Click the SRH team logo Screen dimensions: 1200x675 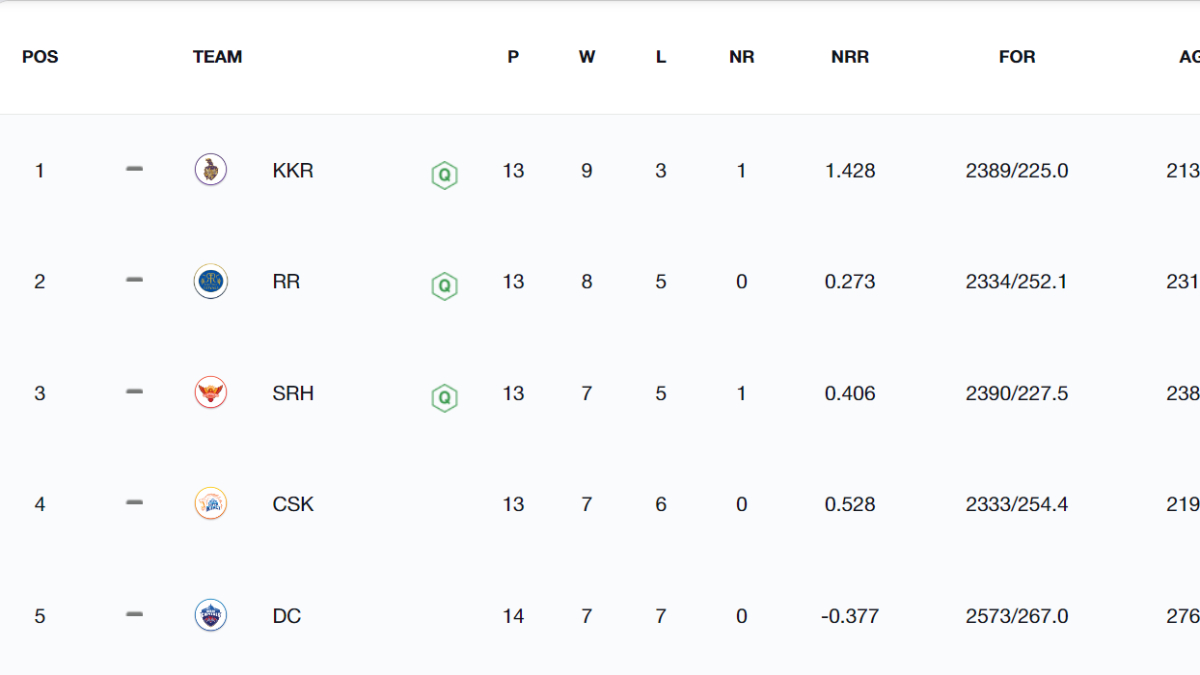coord(210,393)
